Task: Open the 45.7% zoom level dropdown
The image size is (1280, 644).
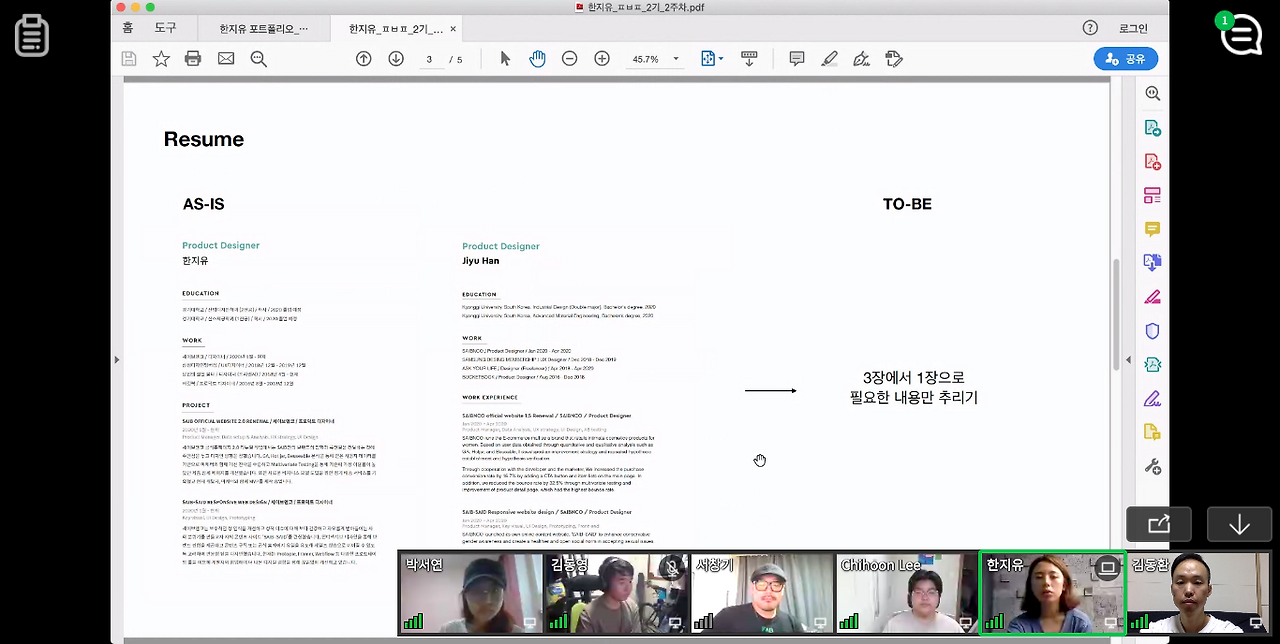Action: coord(655,59)
